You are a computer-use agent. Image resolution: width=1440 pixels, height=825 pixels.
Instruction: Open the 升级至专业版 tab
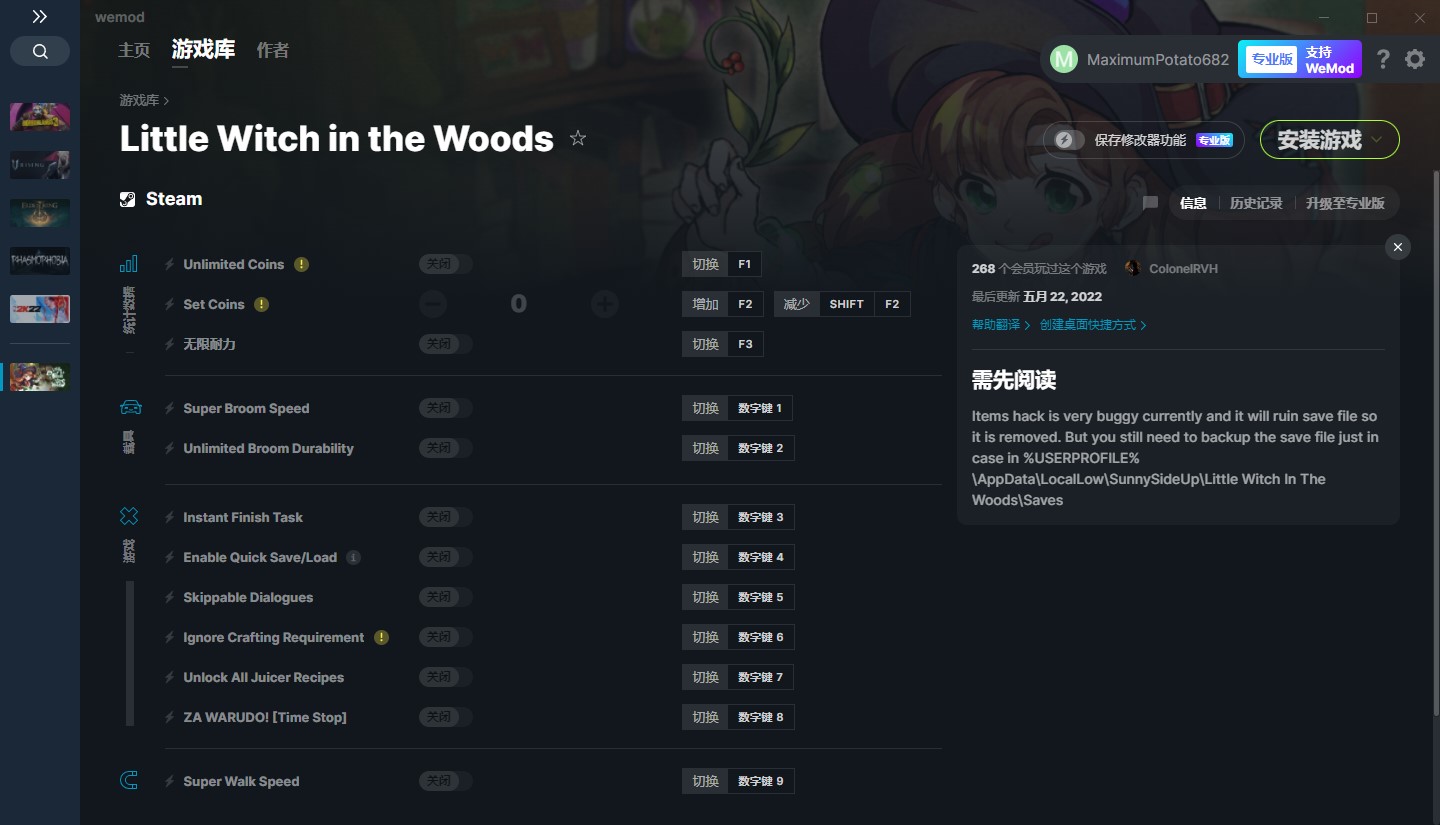(1345, 203)
